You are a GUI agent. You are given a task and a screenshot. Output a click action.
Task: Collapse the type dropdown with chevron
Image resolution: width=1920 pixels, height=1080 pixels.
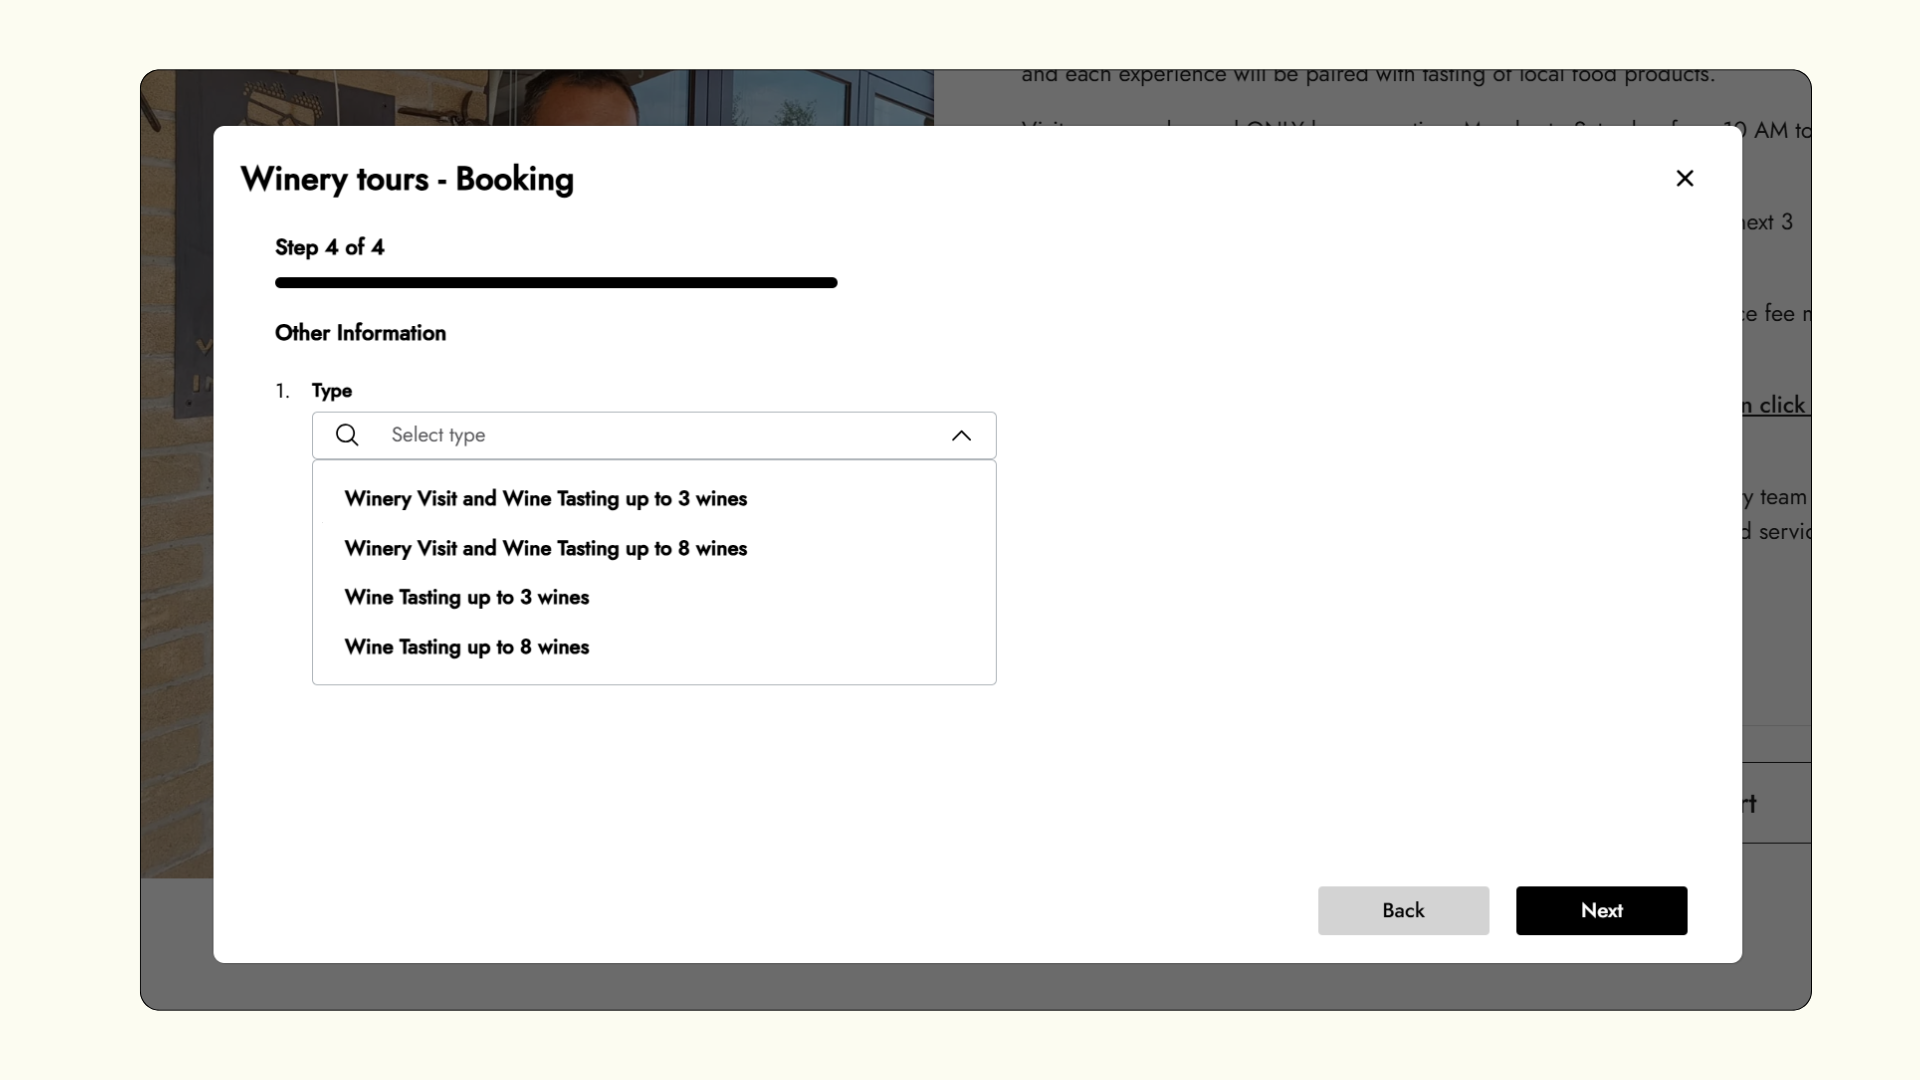point(961,435)
